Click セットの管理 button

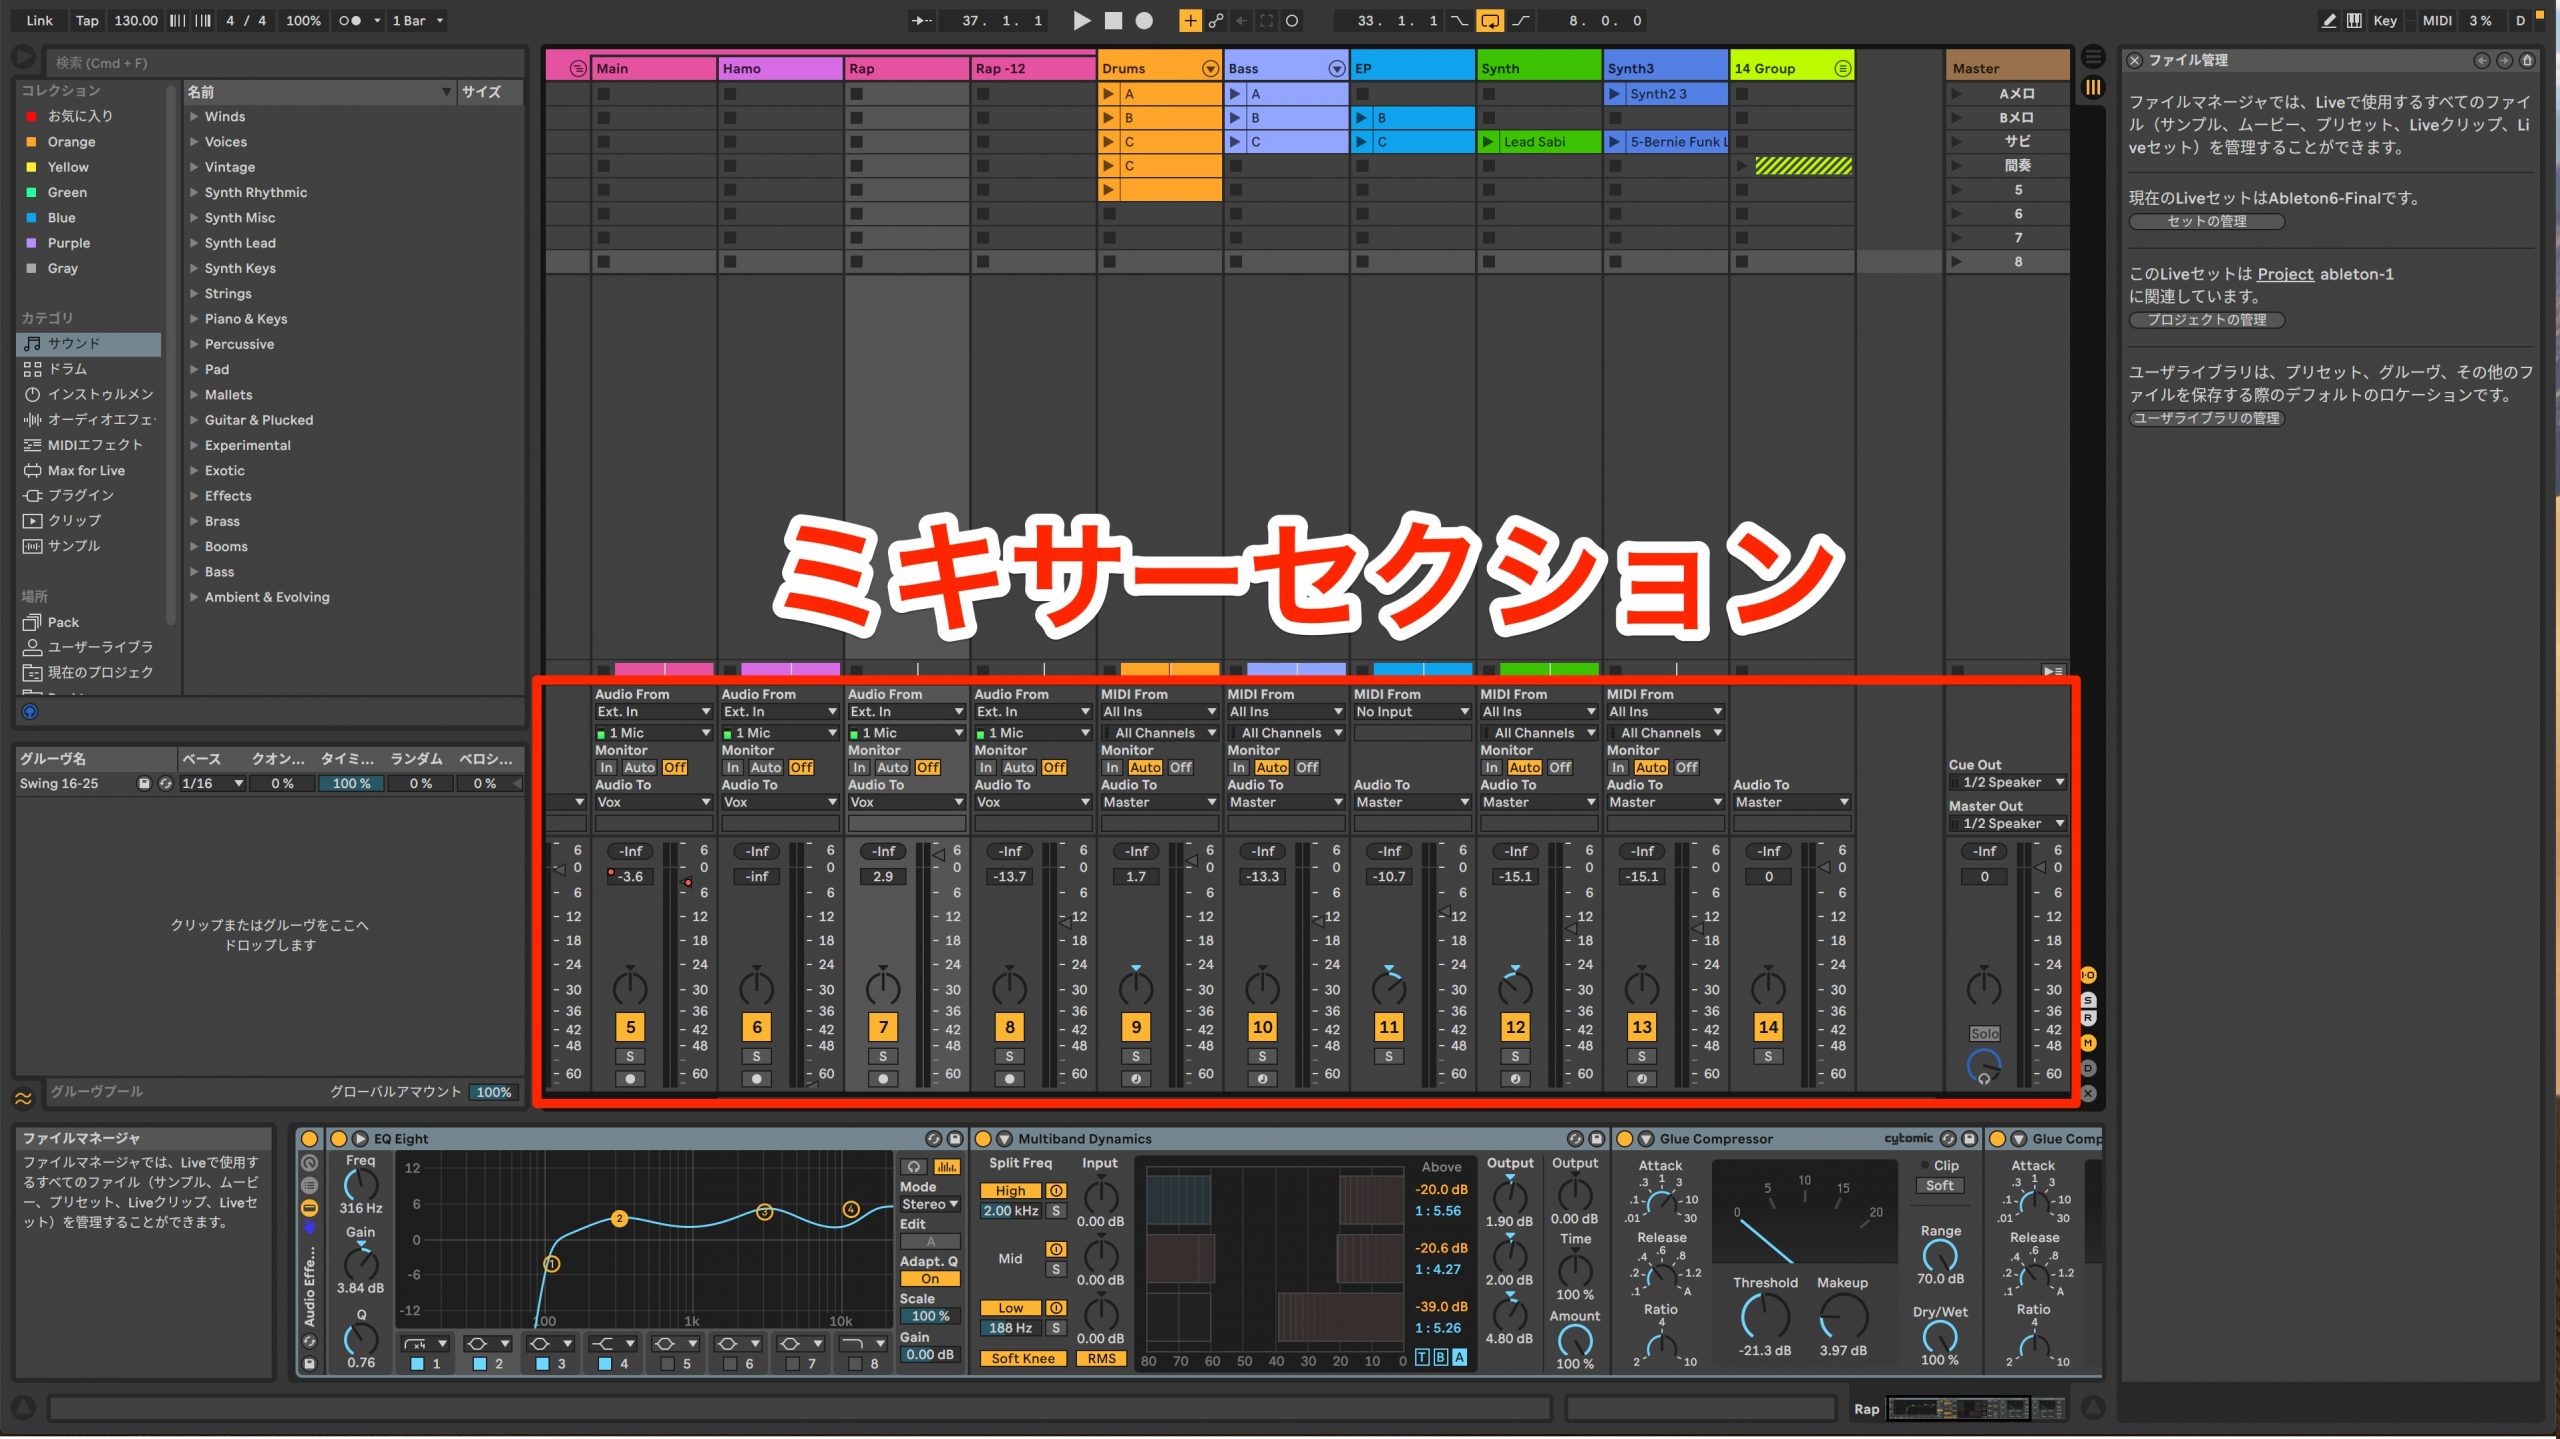tap(2206, 221)
